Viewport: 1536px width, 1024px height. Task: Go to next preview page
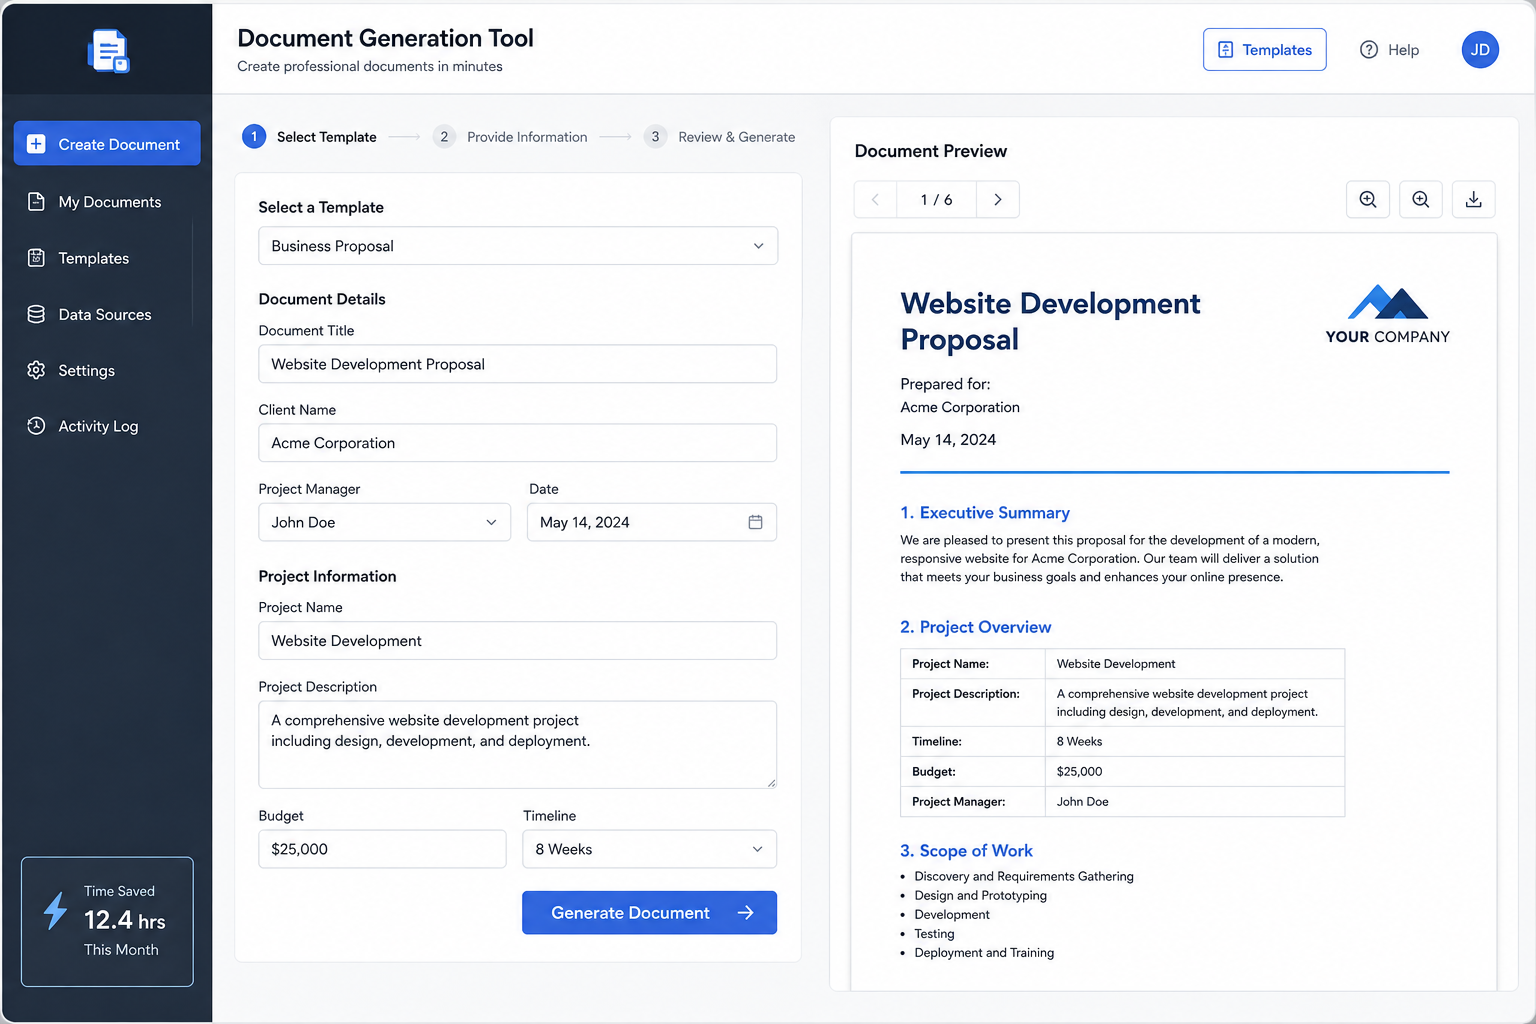point(997,200)
